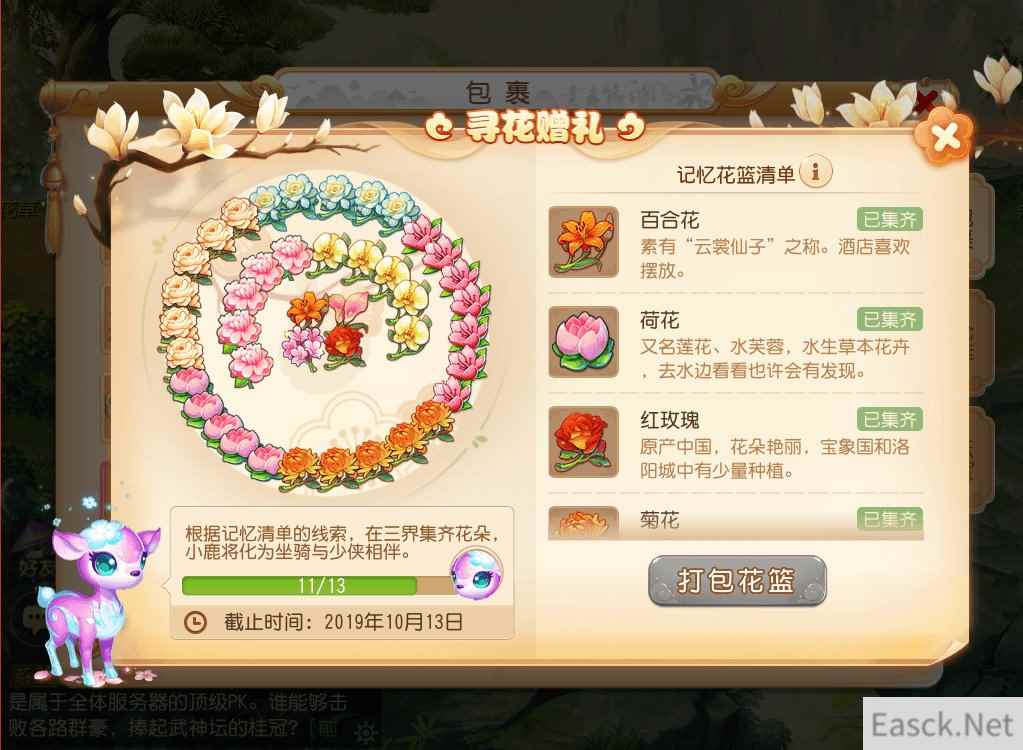Click the lotus (荷花) flower icon
Viewport: 1023px width, 750px height.
583,342
